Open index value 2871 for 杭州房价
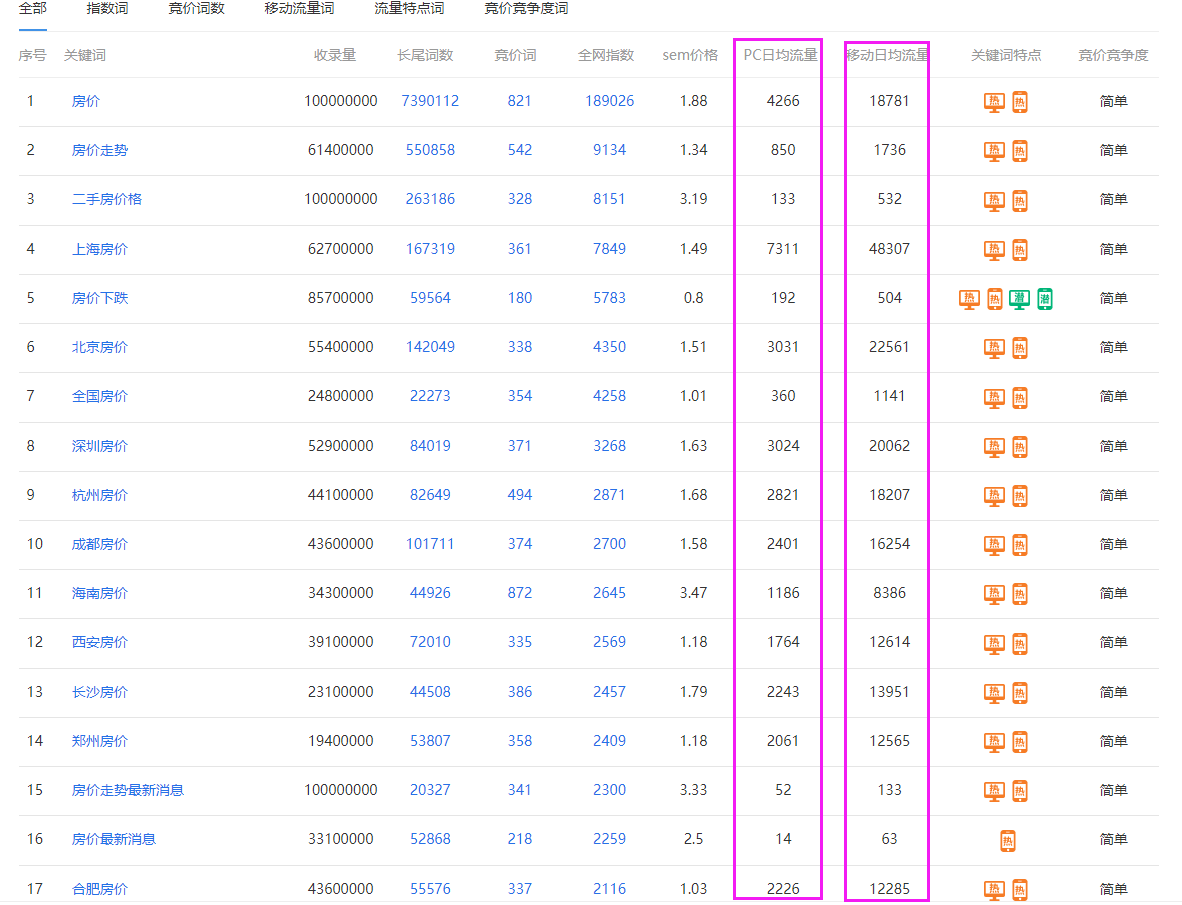Image resolution: width=1182 pixels, height=905 pixels. coord(609,494)
